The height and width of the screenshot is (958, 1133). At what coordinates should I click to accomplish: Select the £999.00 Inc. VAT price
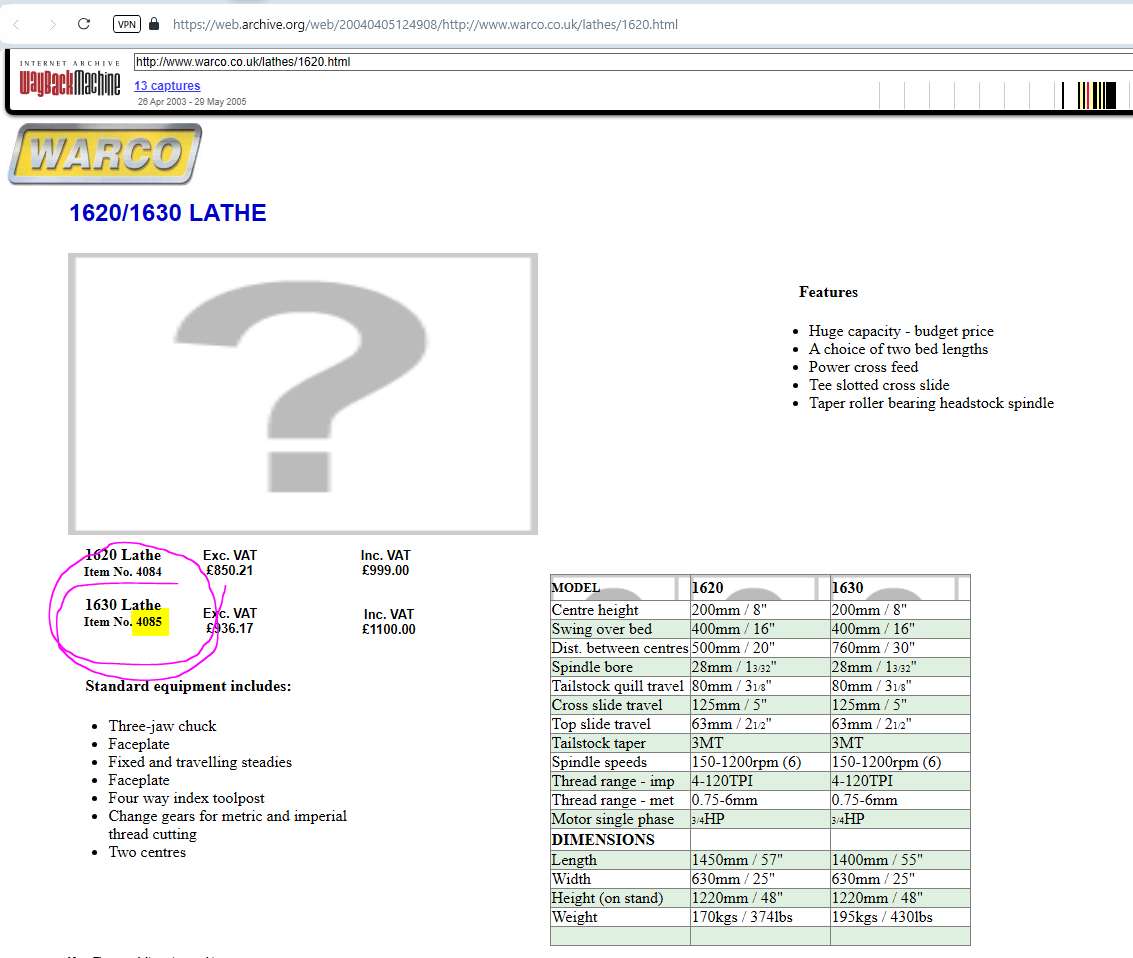[386, 570]
